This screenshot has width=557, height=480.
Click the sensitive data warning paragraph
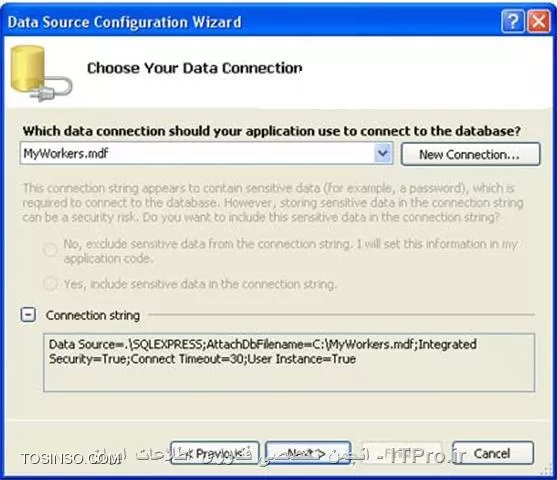[272, 203]
